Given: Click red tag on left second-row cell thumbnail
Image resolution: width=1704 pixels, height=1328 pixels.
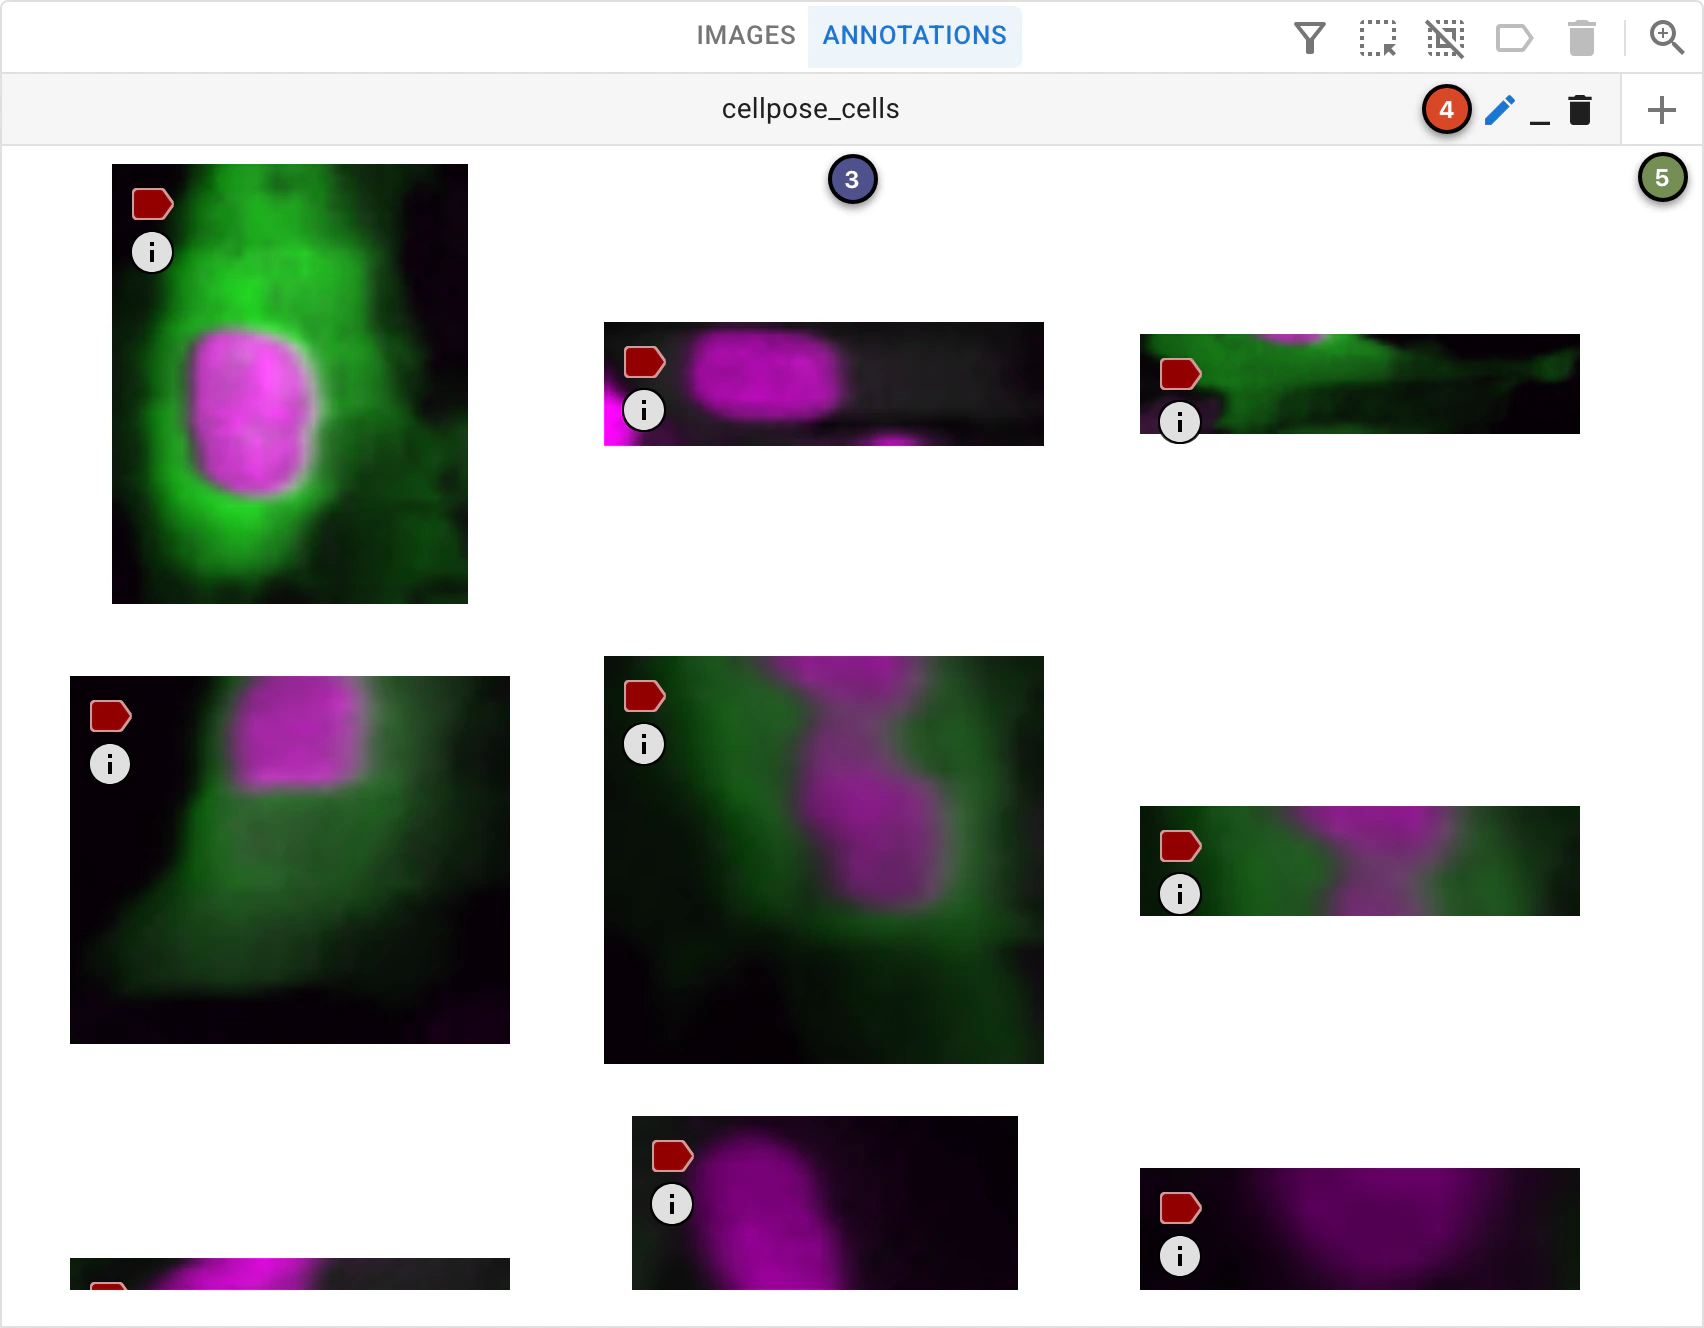Looking at the screenshot, I should [x=110, y=716].
